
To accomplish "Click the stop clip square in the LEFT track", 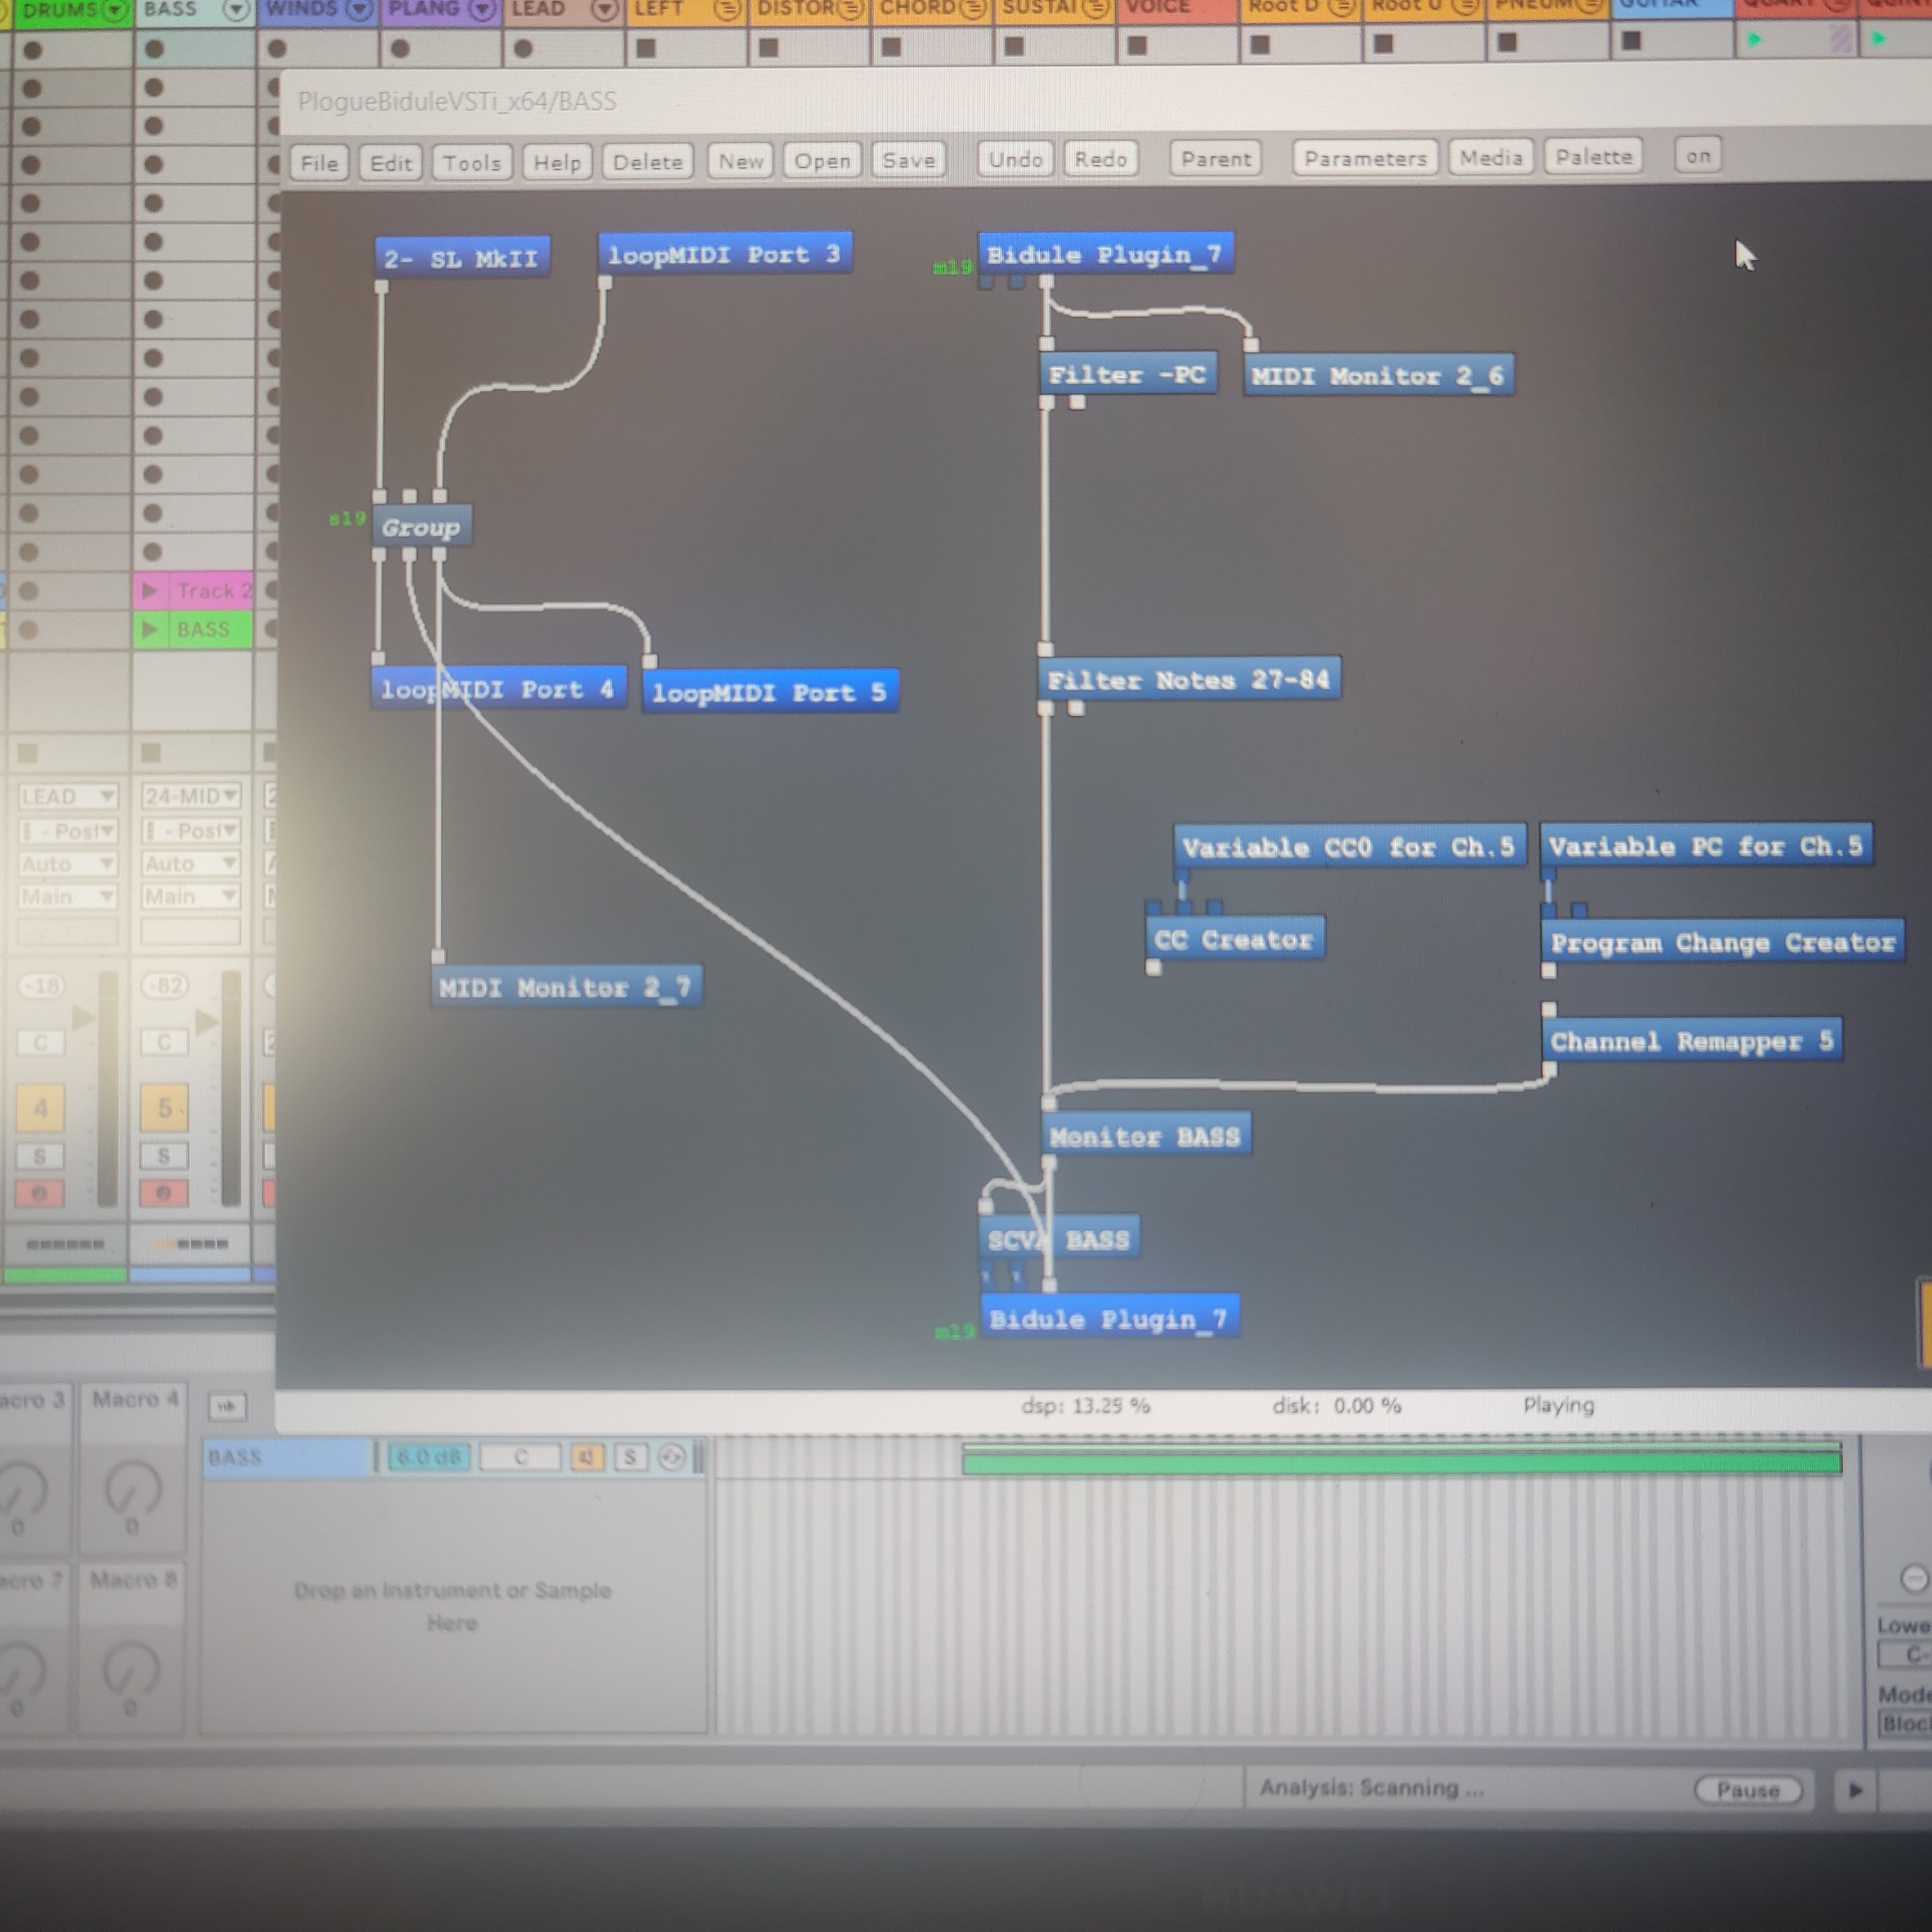I will [x=646, y=47].
